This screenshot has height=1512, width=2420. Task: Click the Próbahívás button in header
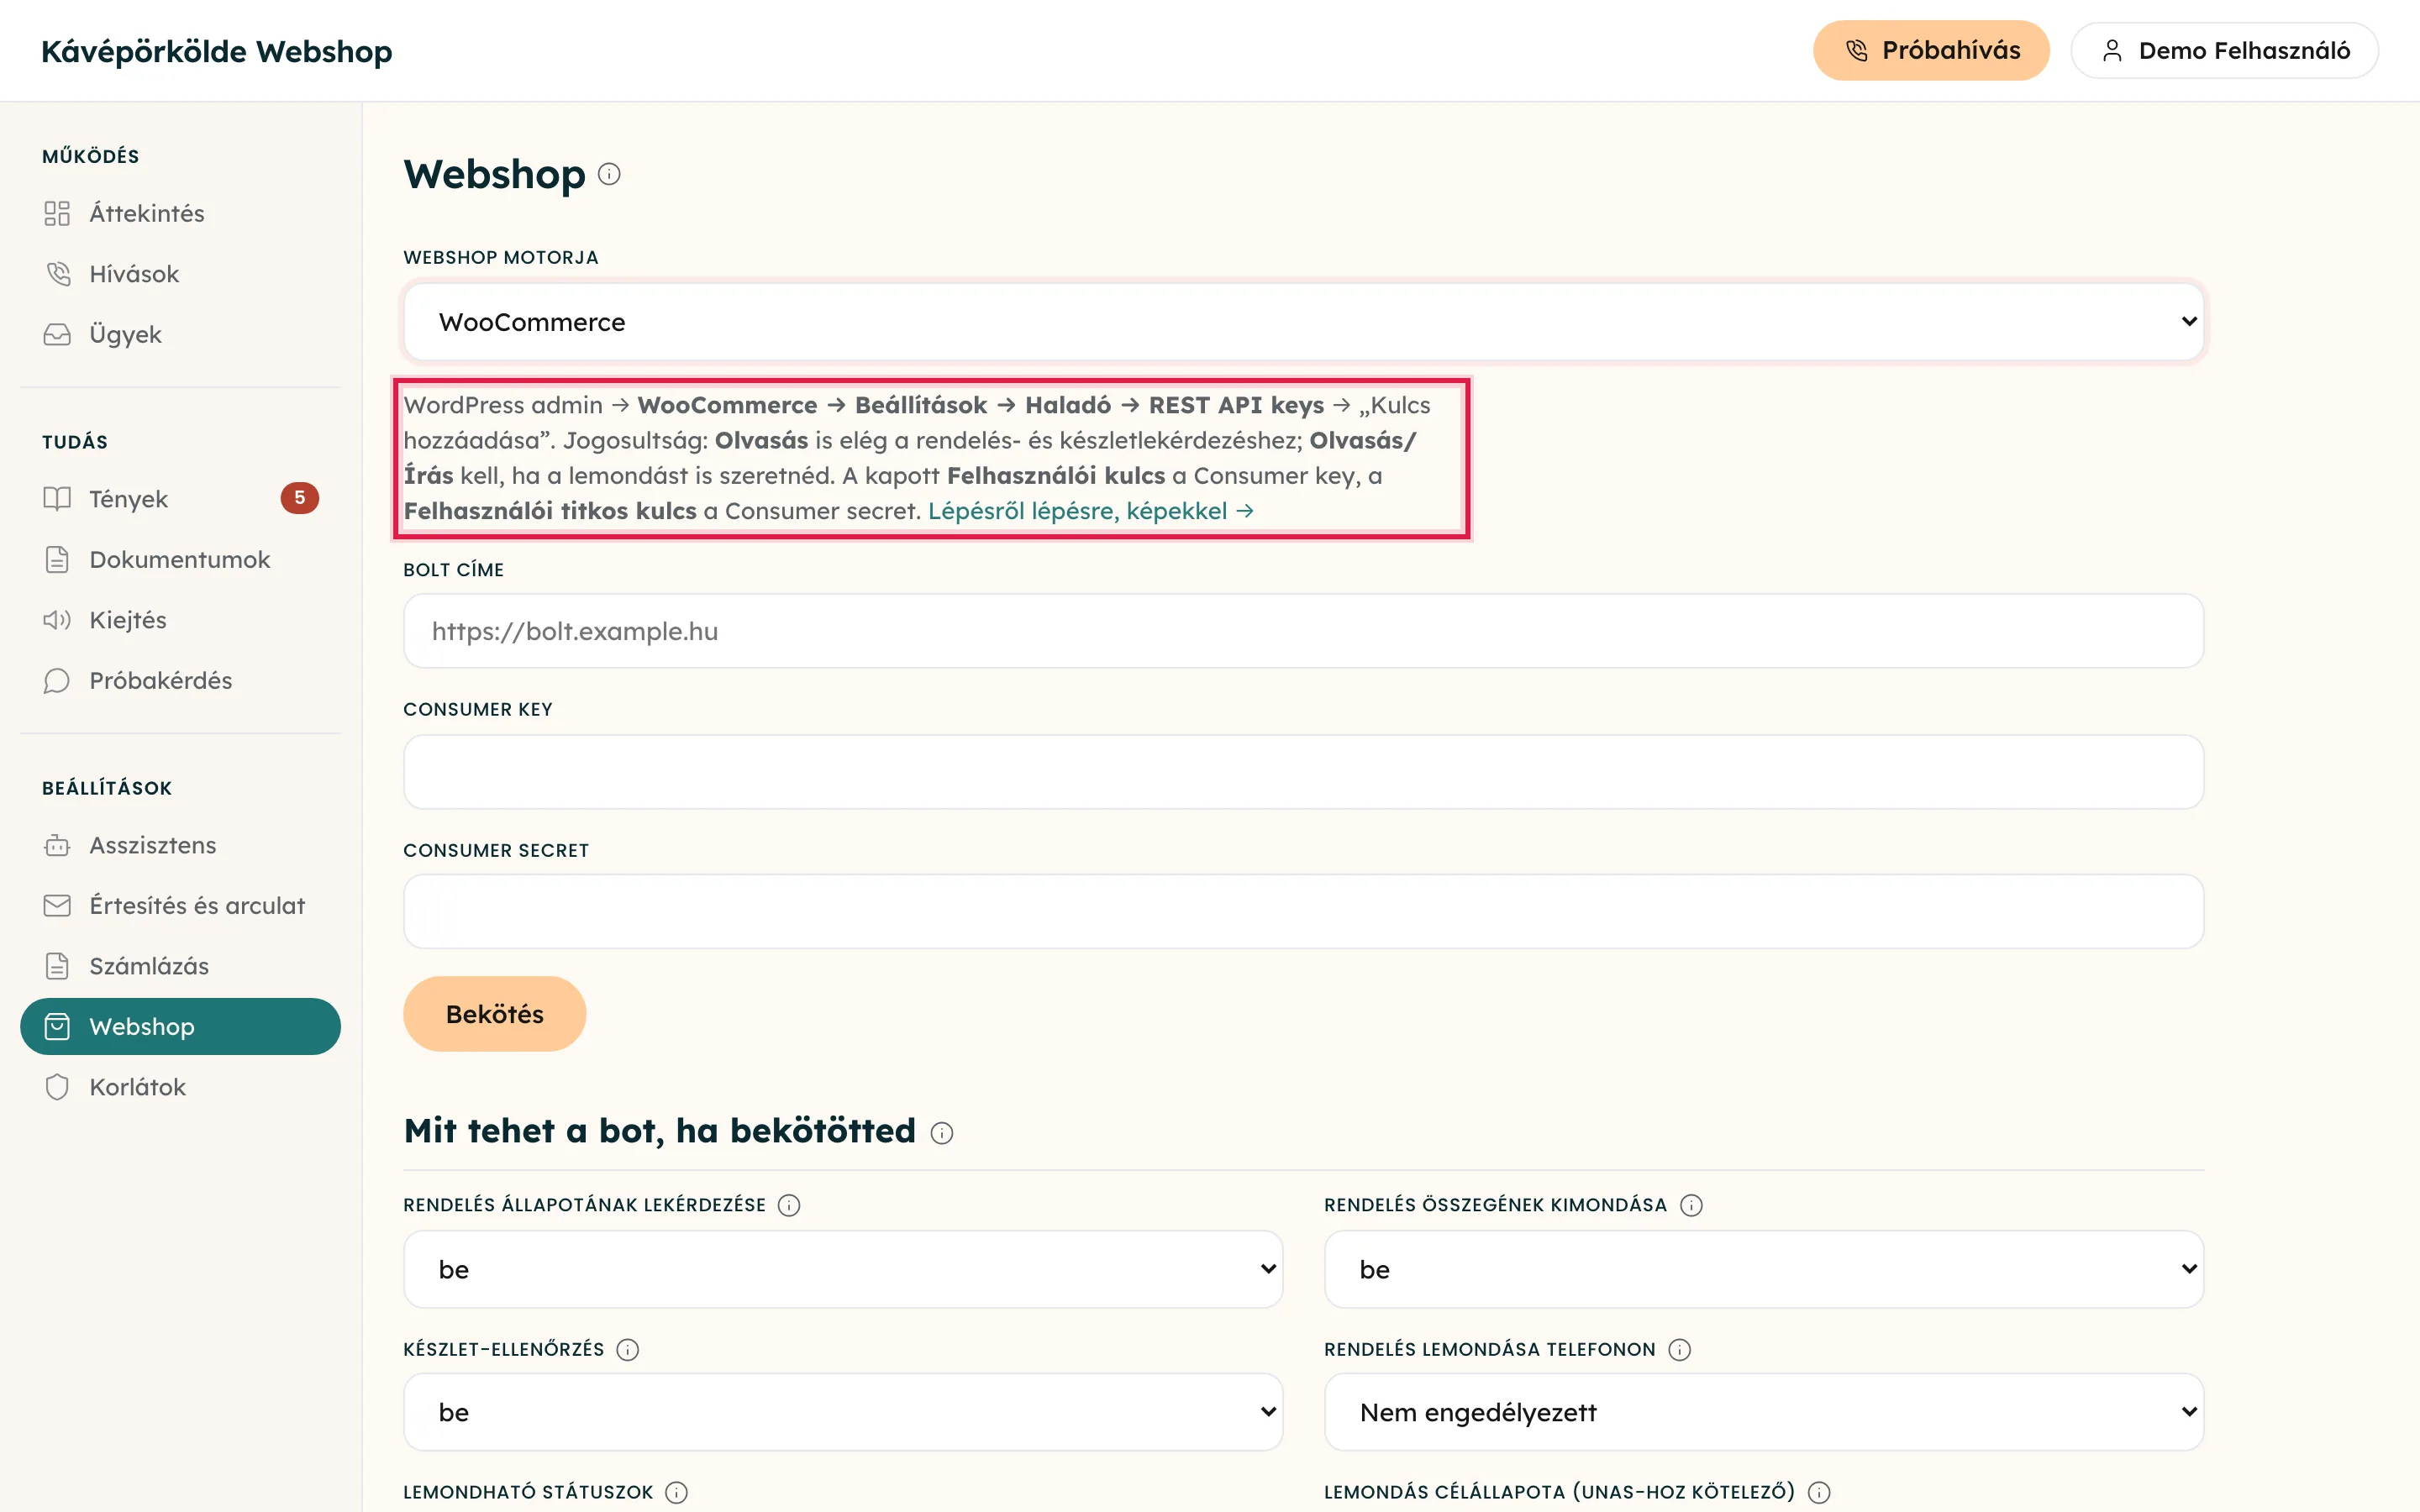1931,50
